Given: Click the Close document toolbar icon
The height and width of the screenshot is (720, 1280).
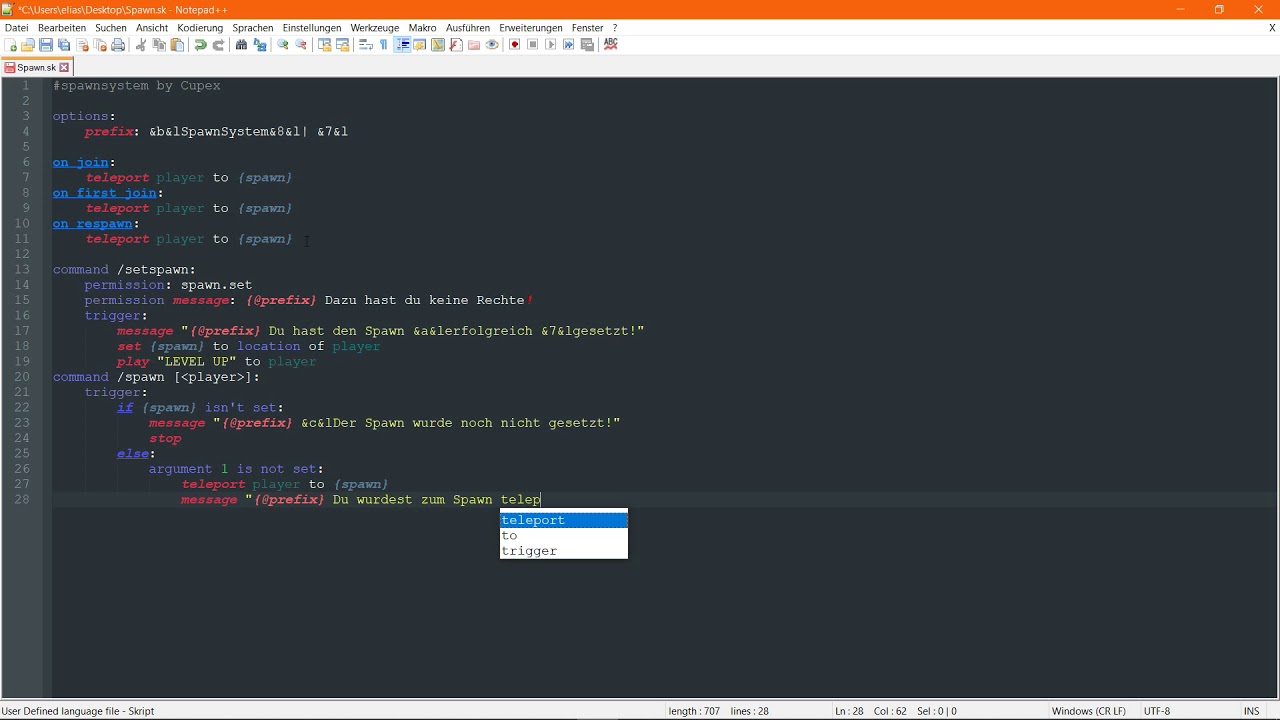Looking at the screenshot, I should (x=82, y=45).
